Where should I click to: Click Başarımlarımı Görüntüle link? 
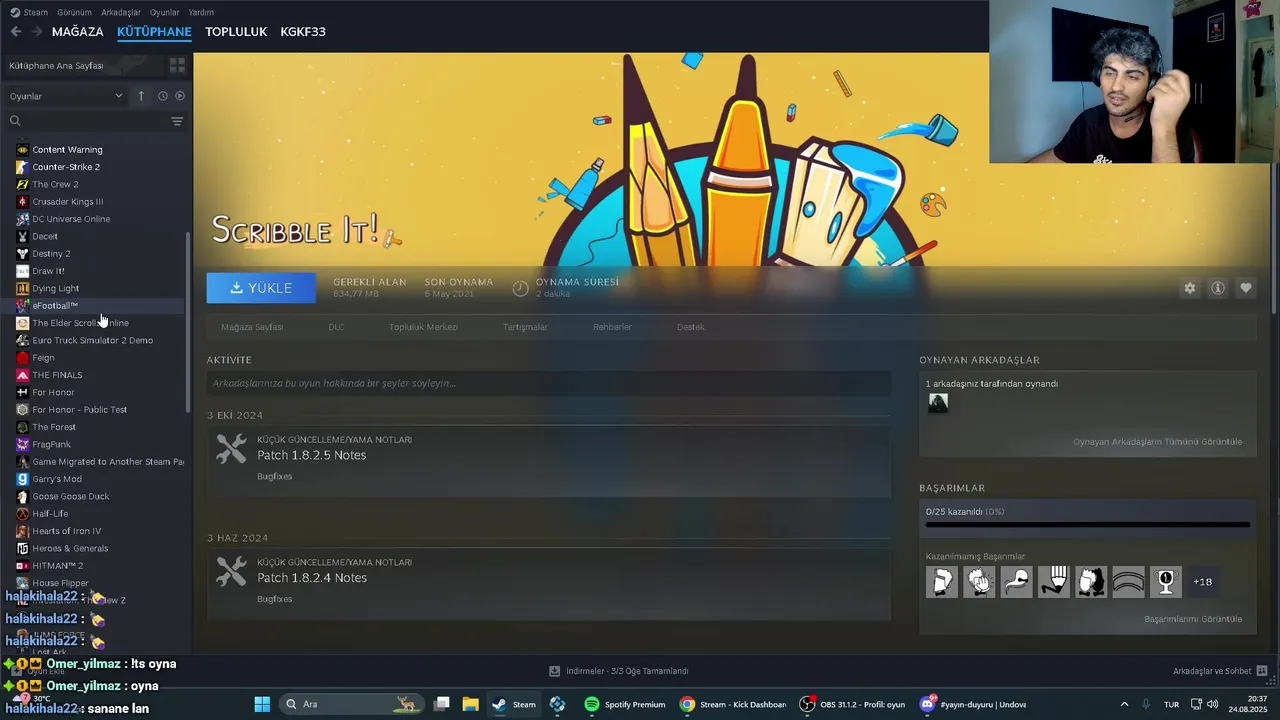pos(1193,619)
